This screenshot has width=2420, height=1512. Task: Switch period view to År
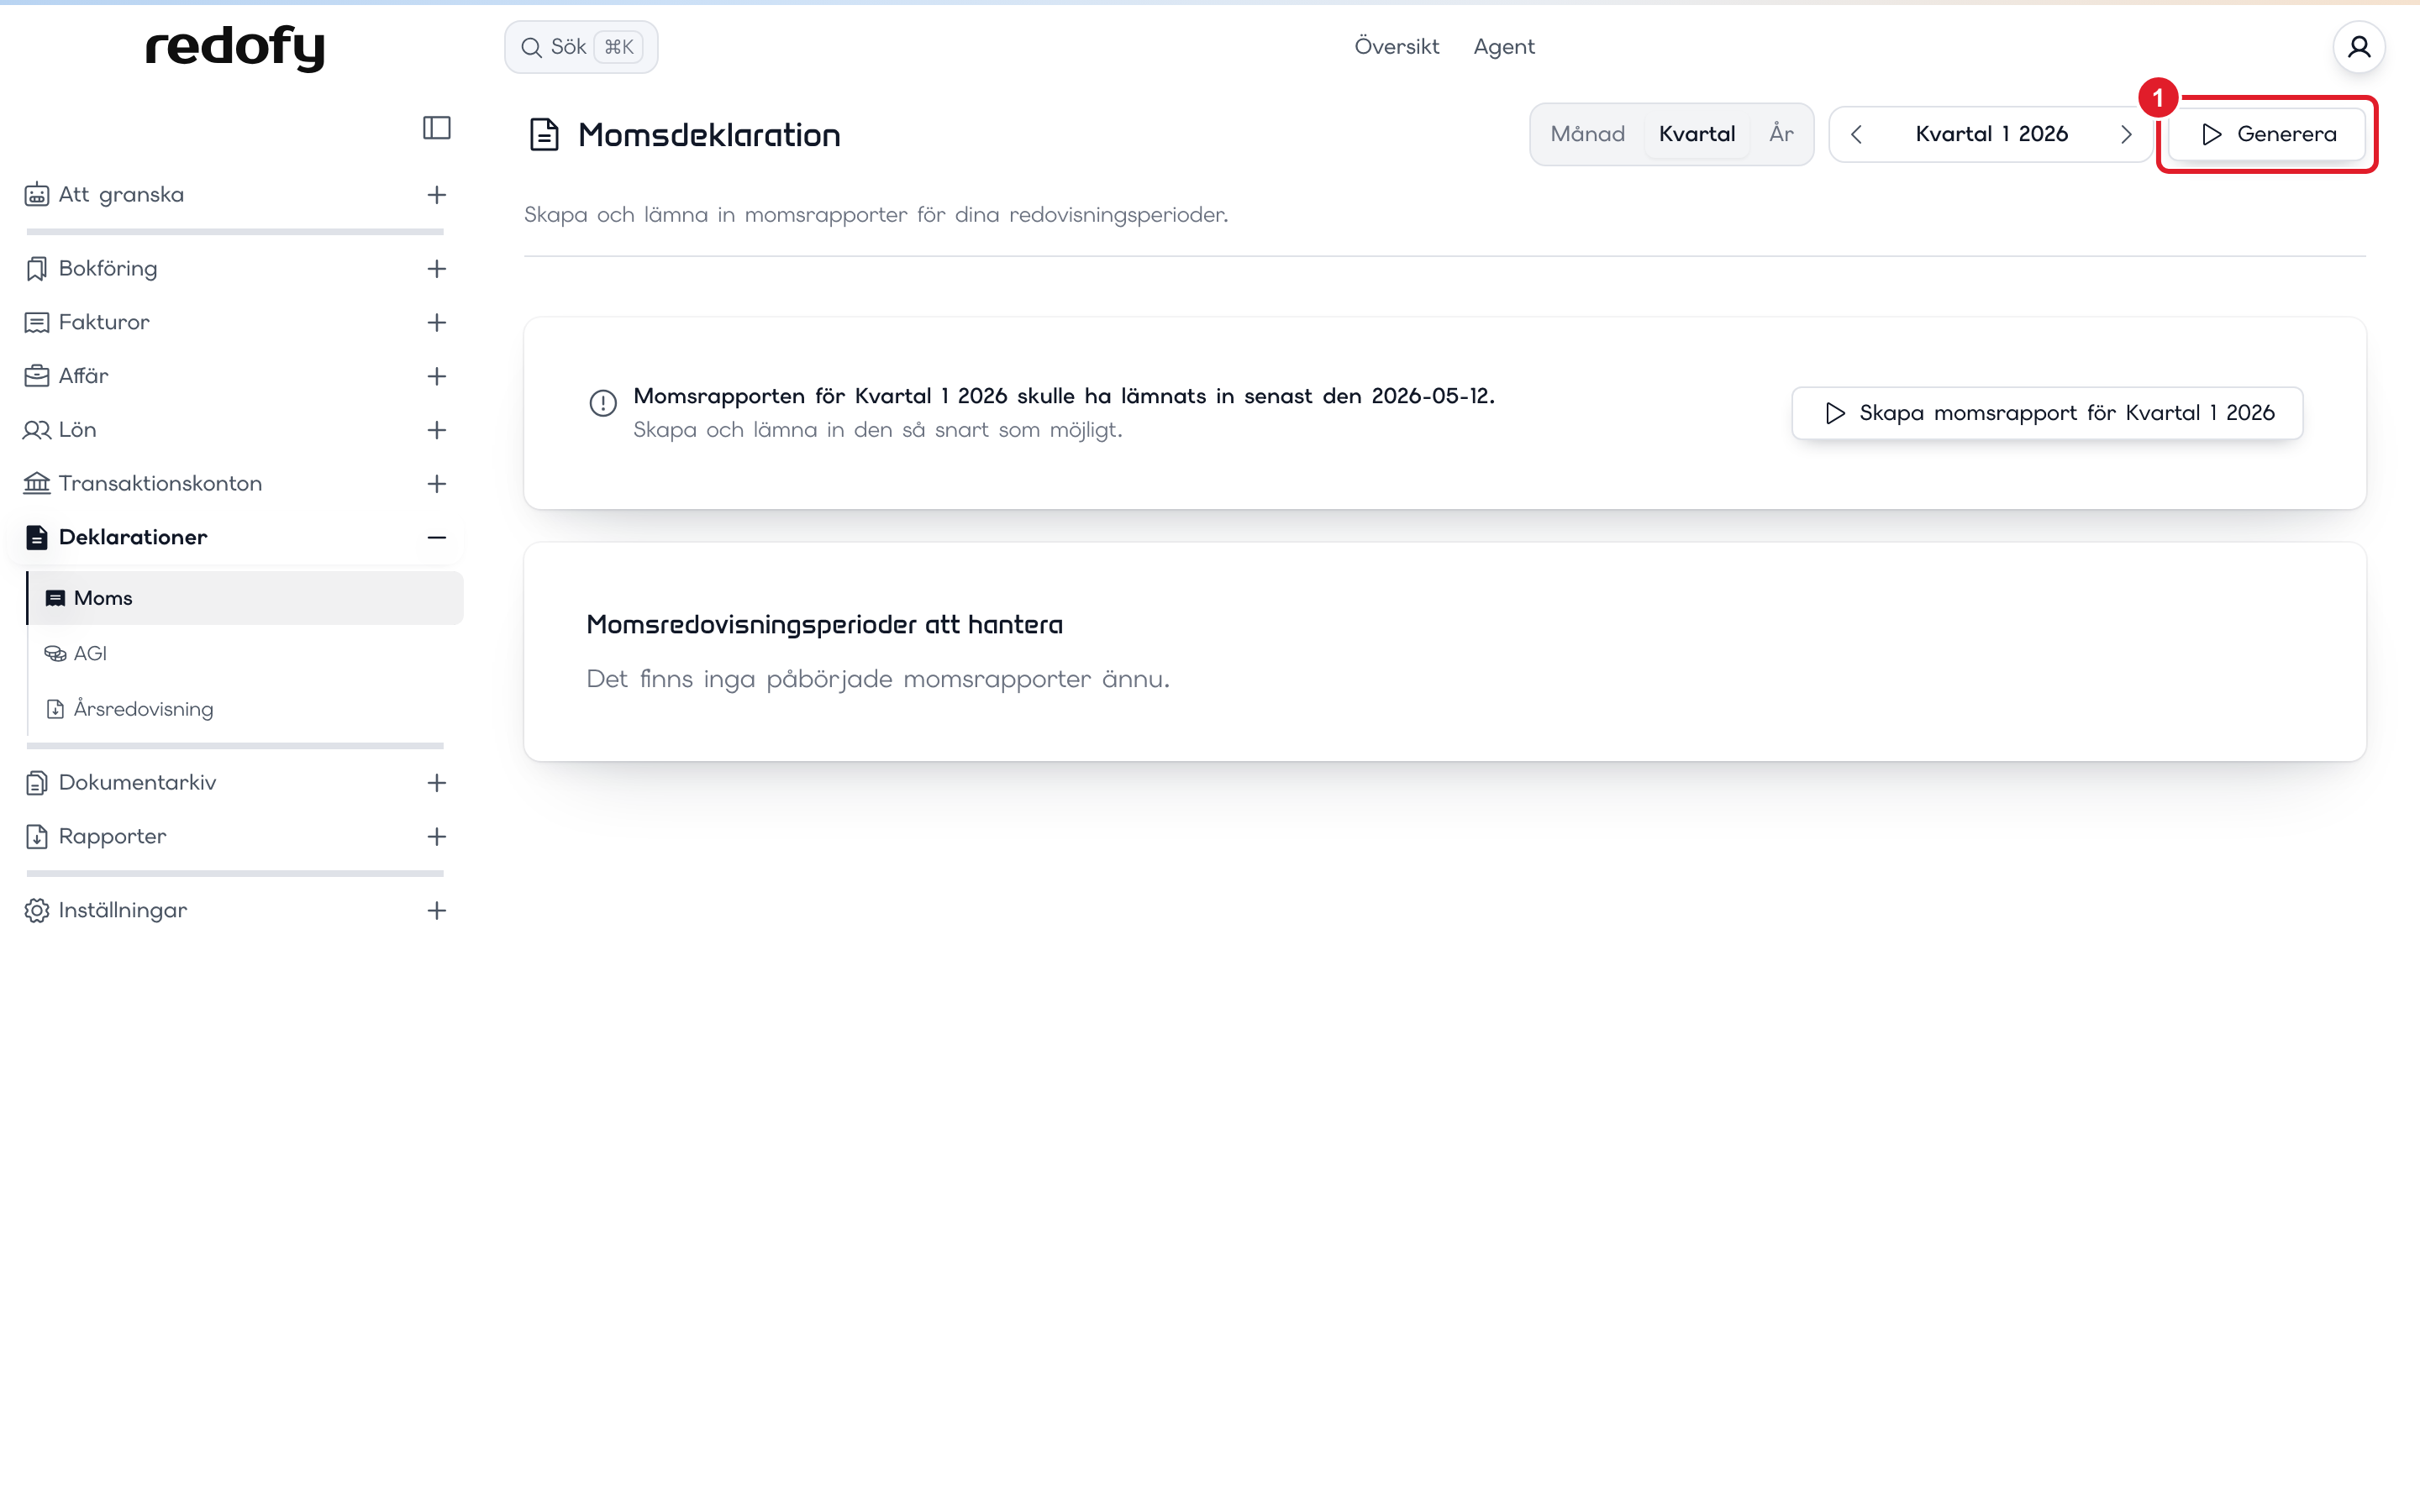click(1781, 134)
